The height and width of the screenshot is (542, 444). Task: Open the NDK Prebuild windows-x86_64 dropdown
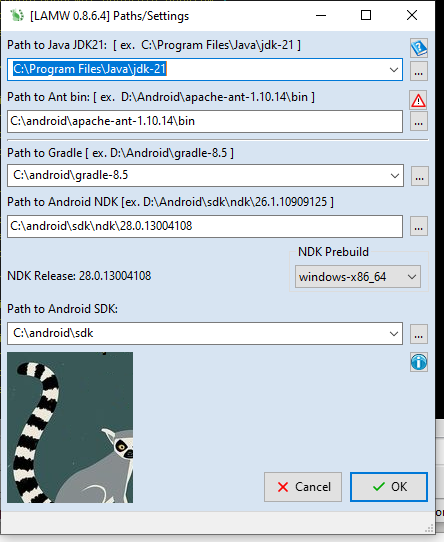[x=358, y=277]
